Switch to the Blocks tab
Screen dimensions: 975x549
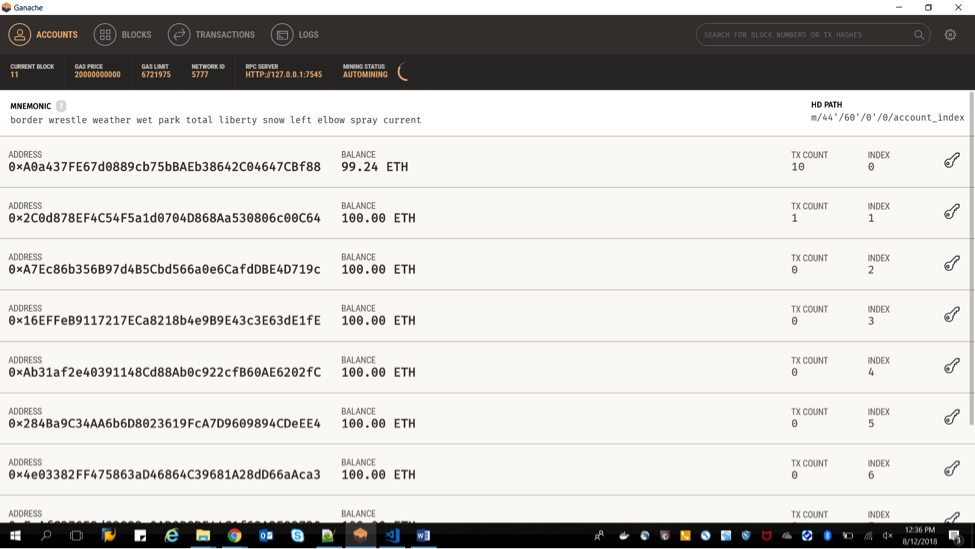point(122,35)
